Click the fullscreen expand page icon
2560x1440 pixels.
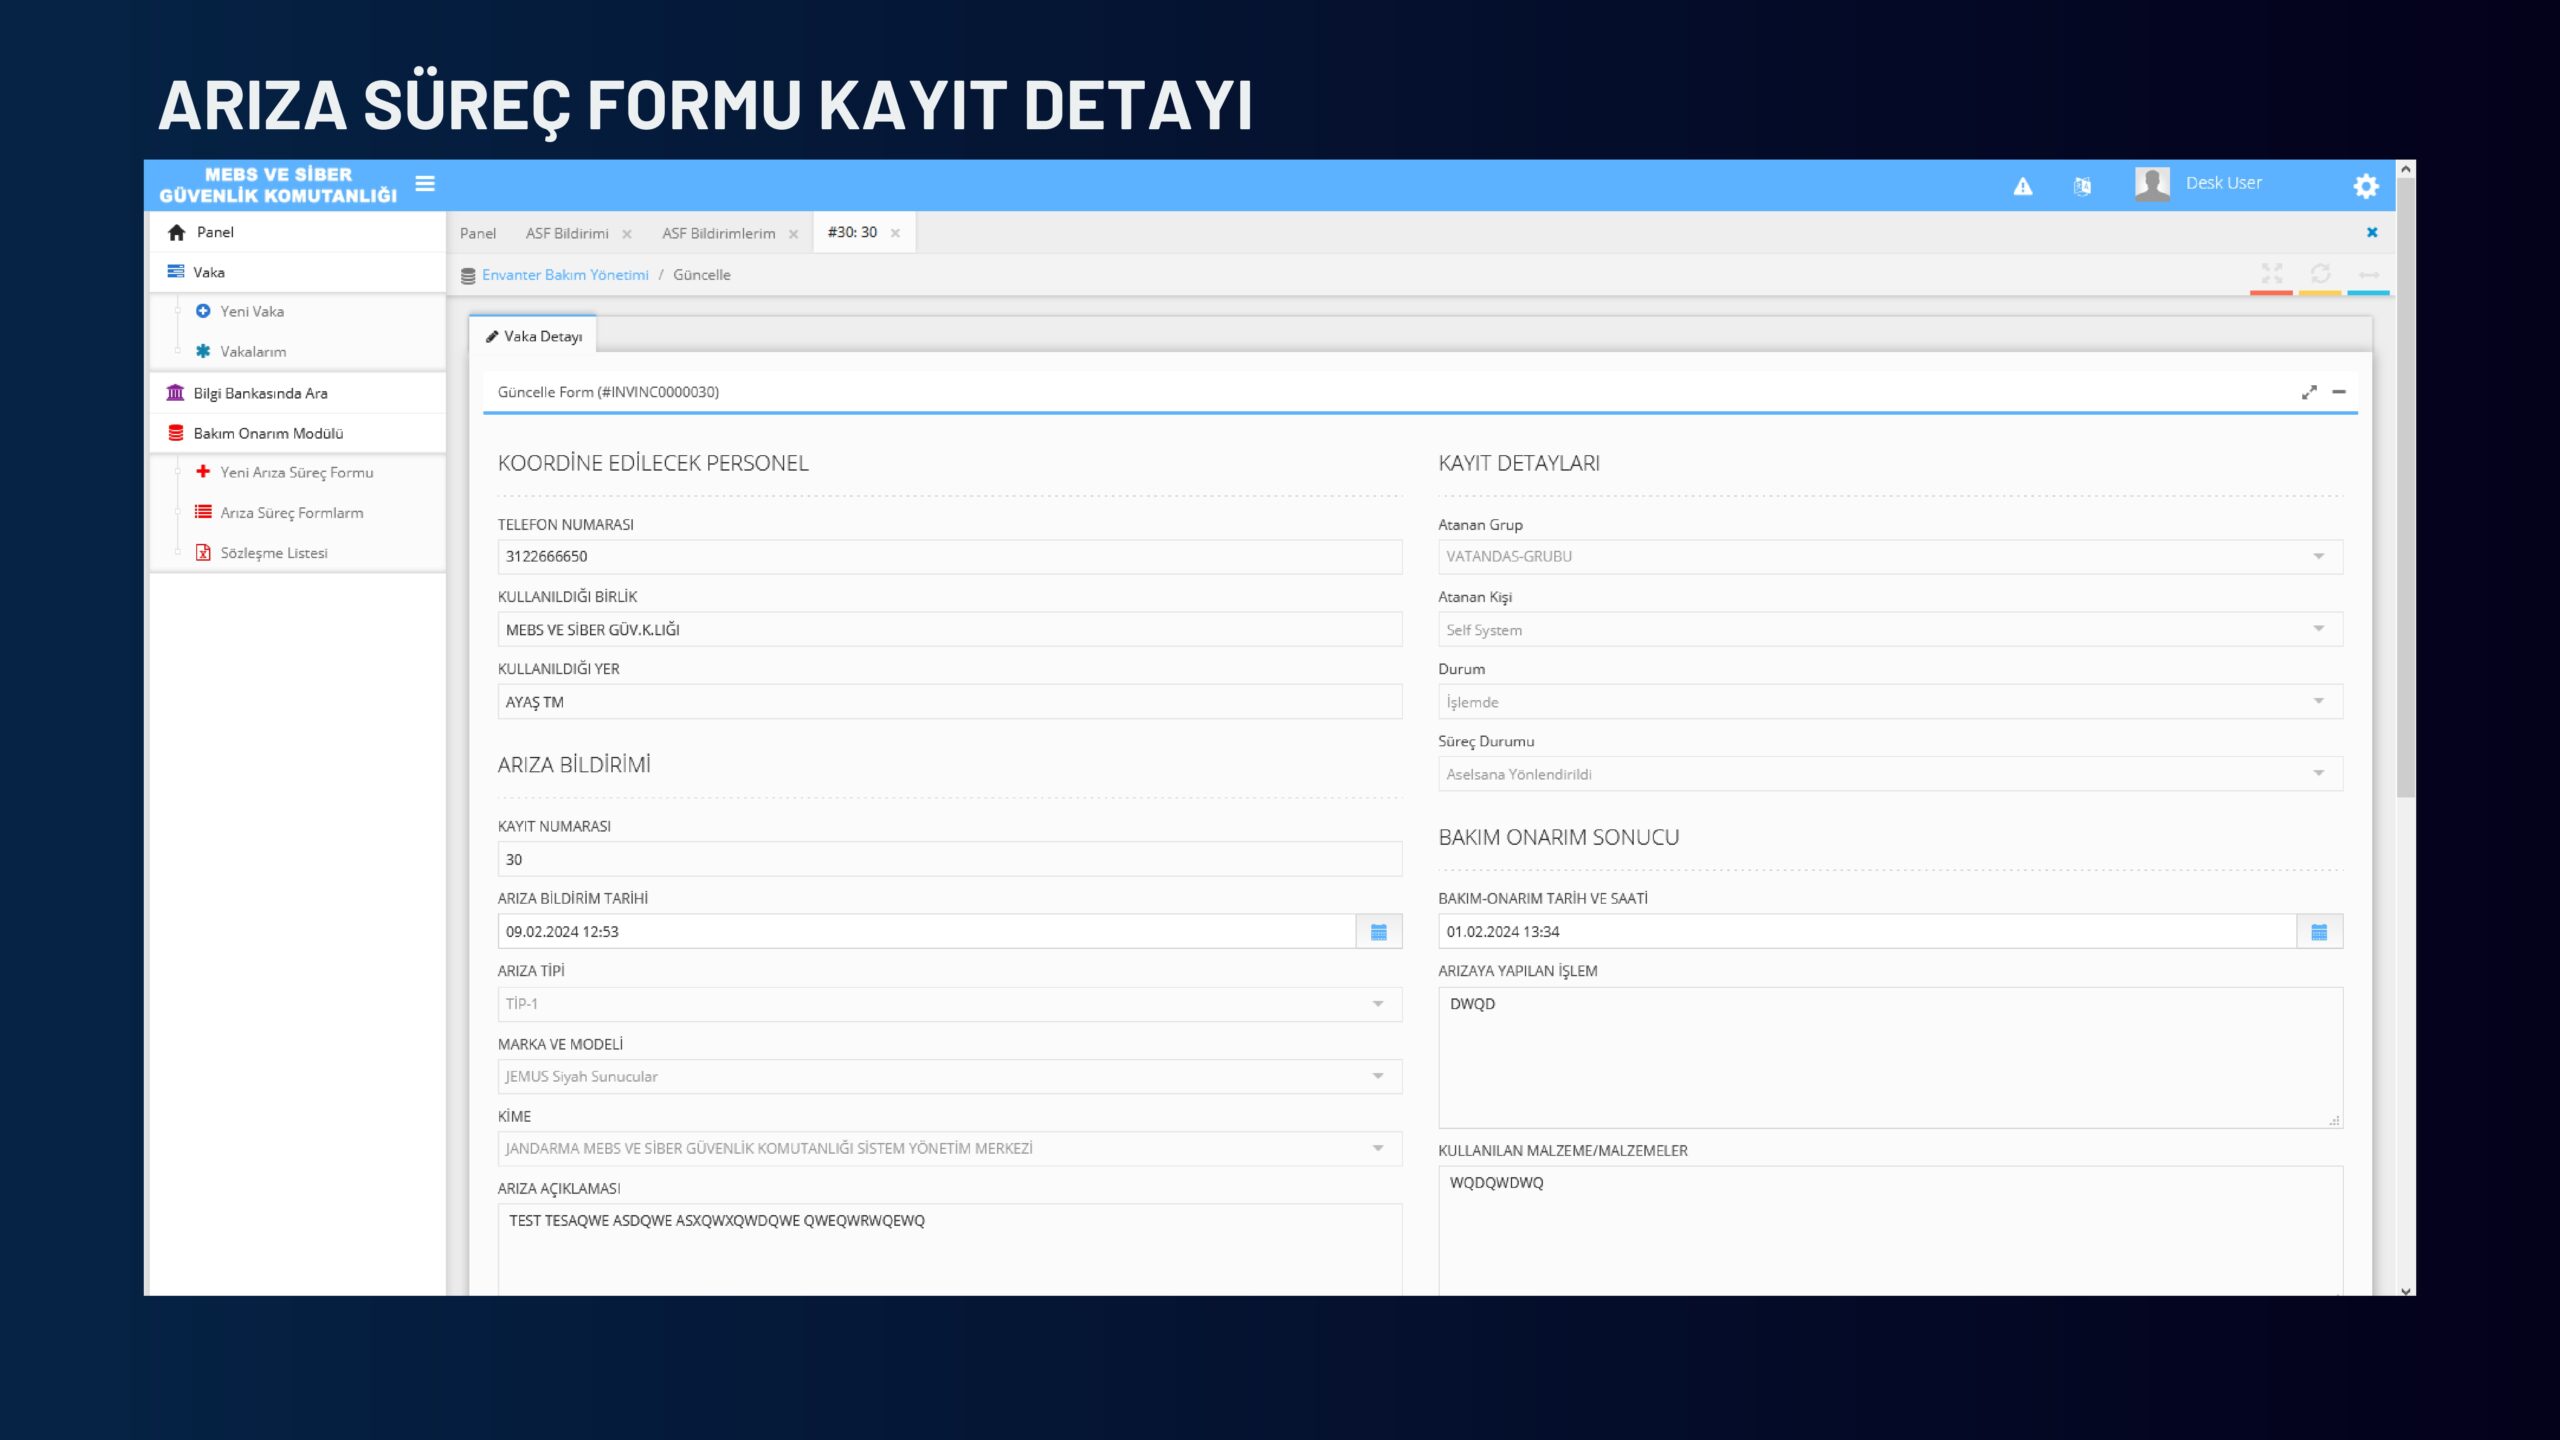point(2272,273)
